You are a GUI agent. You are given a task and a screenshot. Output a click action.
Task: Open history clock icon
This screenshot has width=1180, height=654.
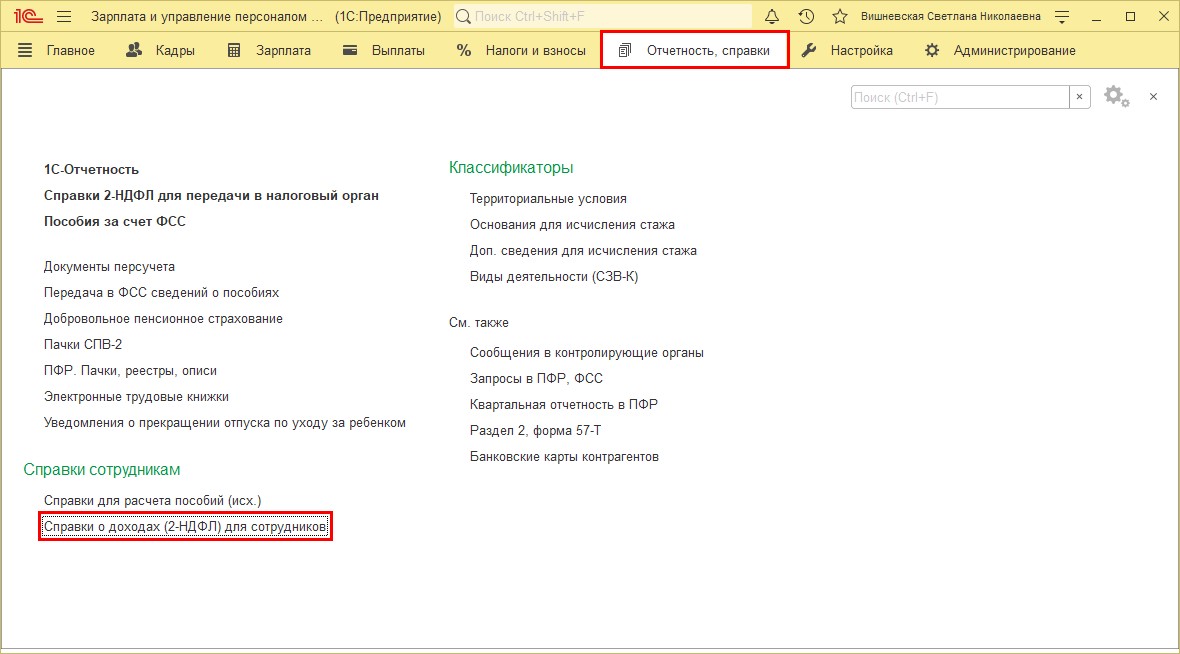[806, 16]
